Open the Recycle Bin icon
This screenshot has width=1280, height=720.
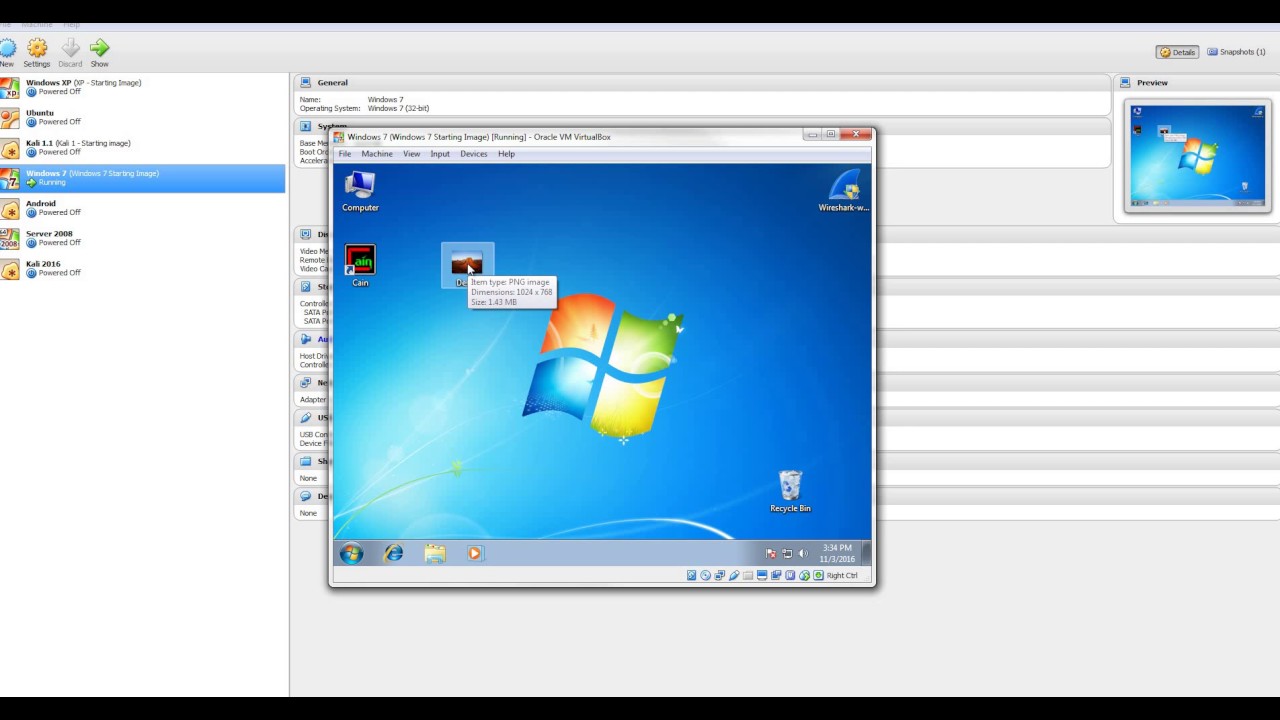click(790, 487)
